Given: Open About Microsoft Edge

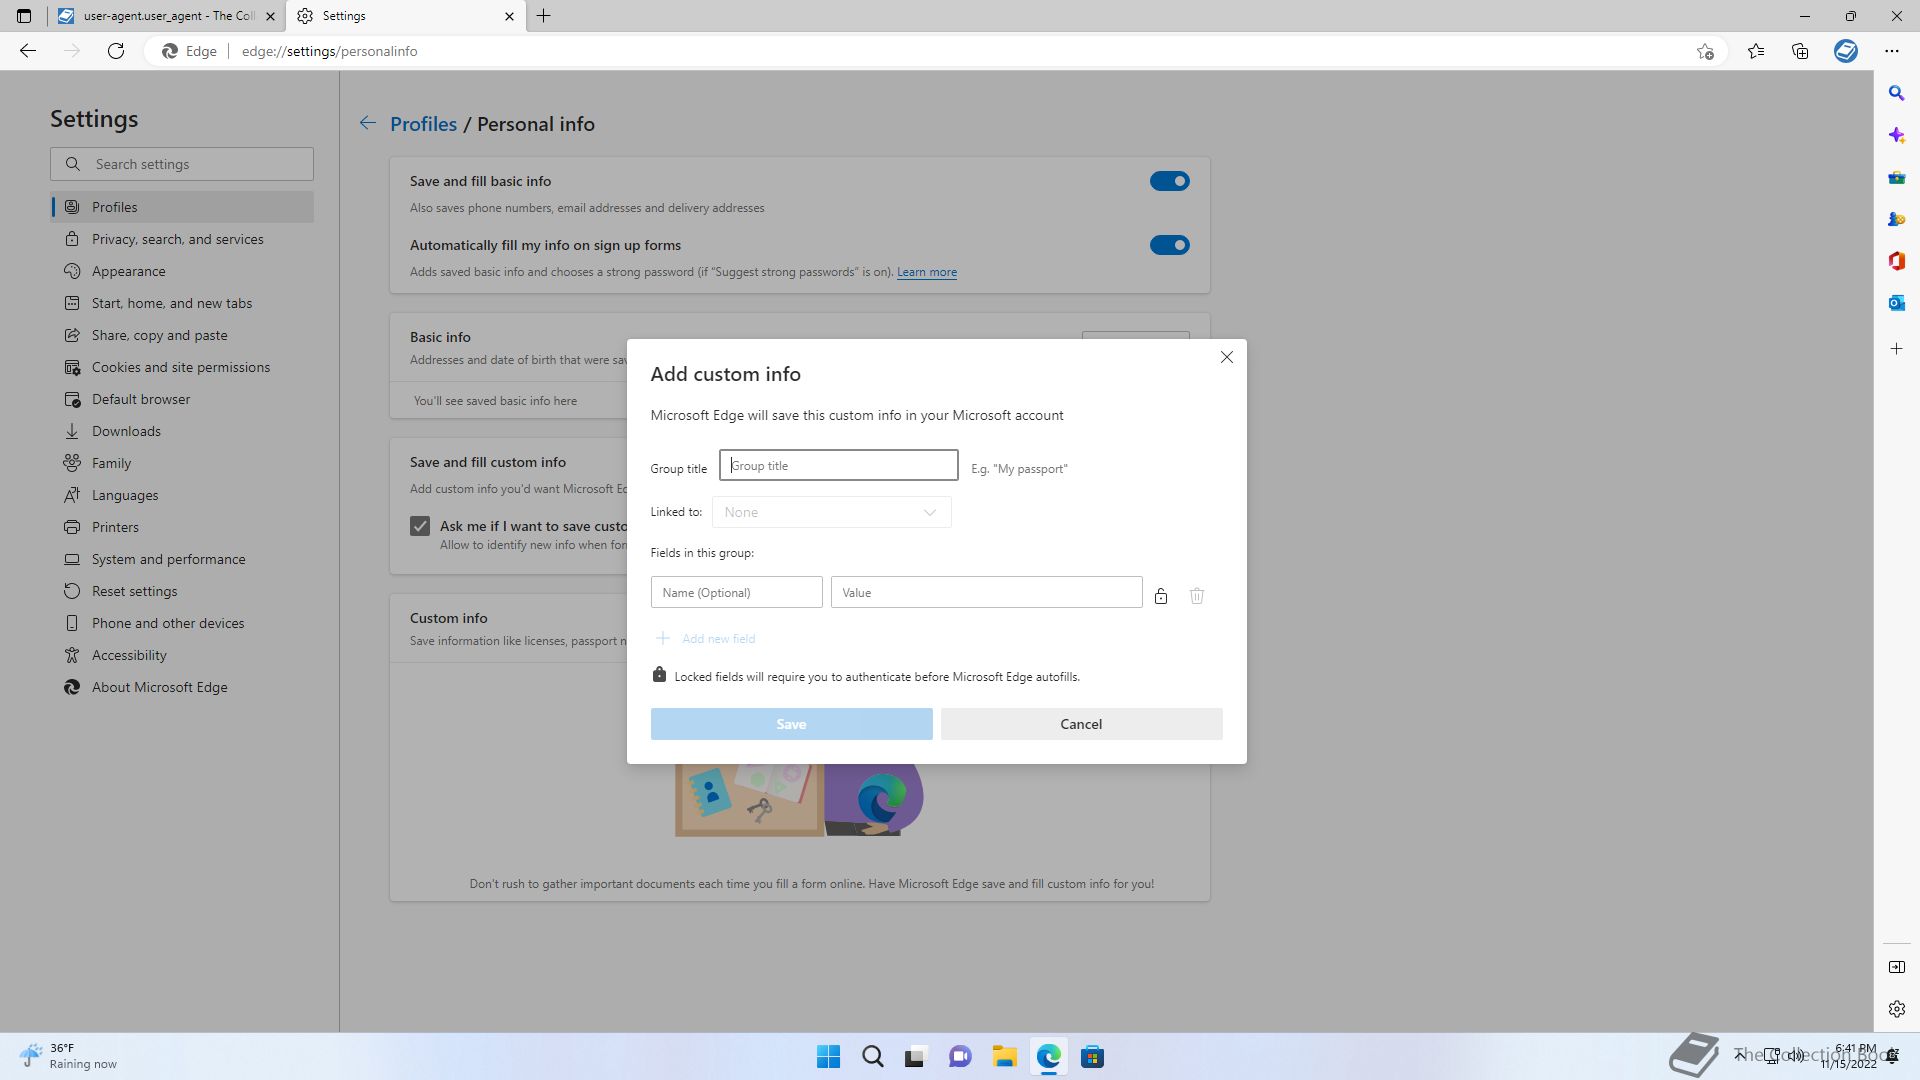Looking at the screenshot, I should tap(182, 687).
